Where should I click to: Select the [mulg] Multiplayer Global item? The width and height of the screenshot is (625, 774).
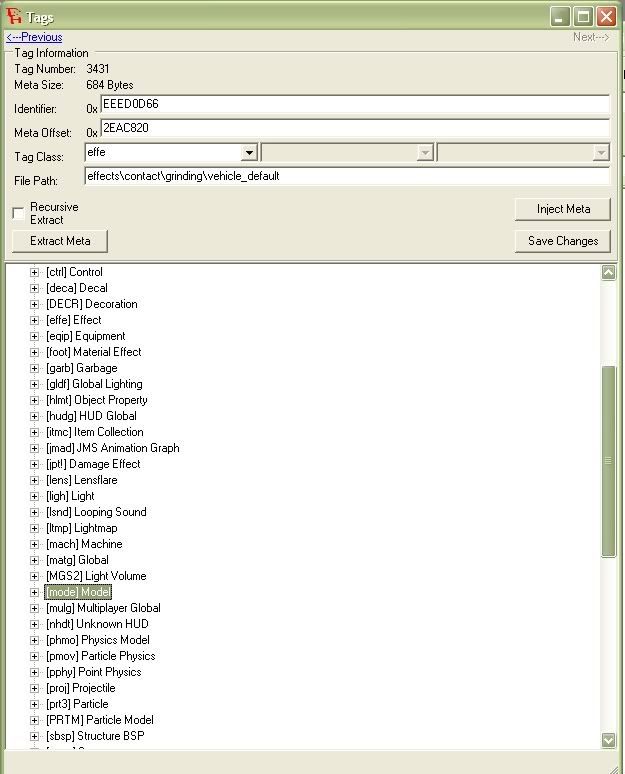pos(103,608)
